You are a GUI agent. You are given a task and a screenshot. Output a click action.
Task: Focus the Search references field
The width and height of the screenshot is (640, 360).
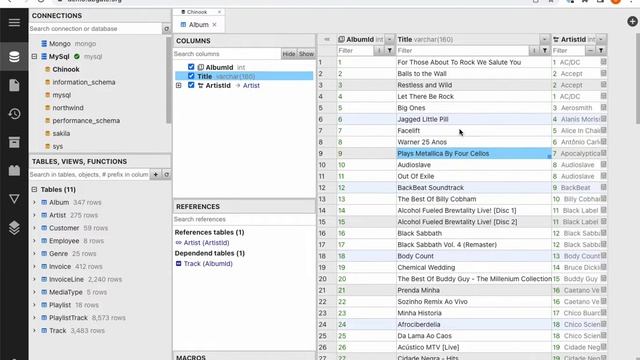click(244, 219)
